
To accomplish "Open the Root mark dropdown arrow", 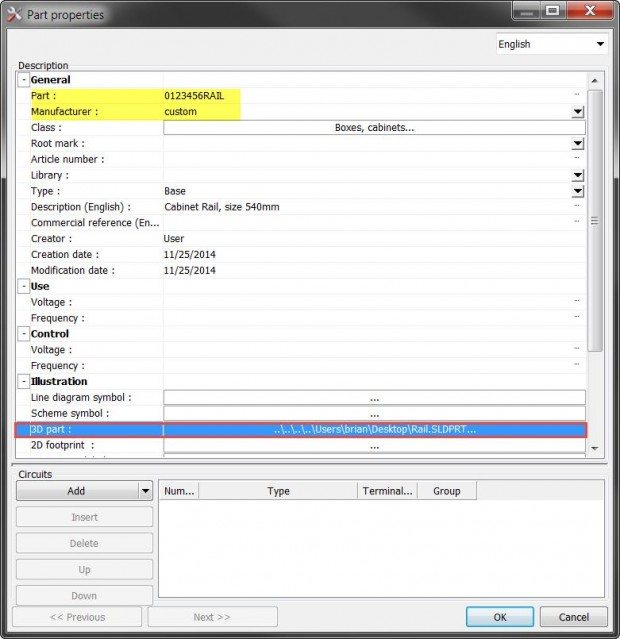I will coord(577,144).
